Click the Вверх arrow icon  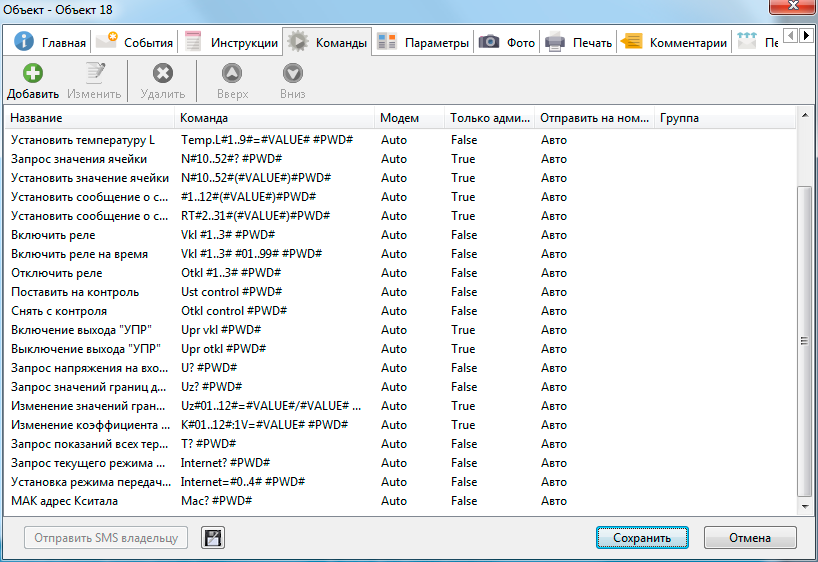232,73
